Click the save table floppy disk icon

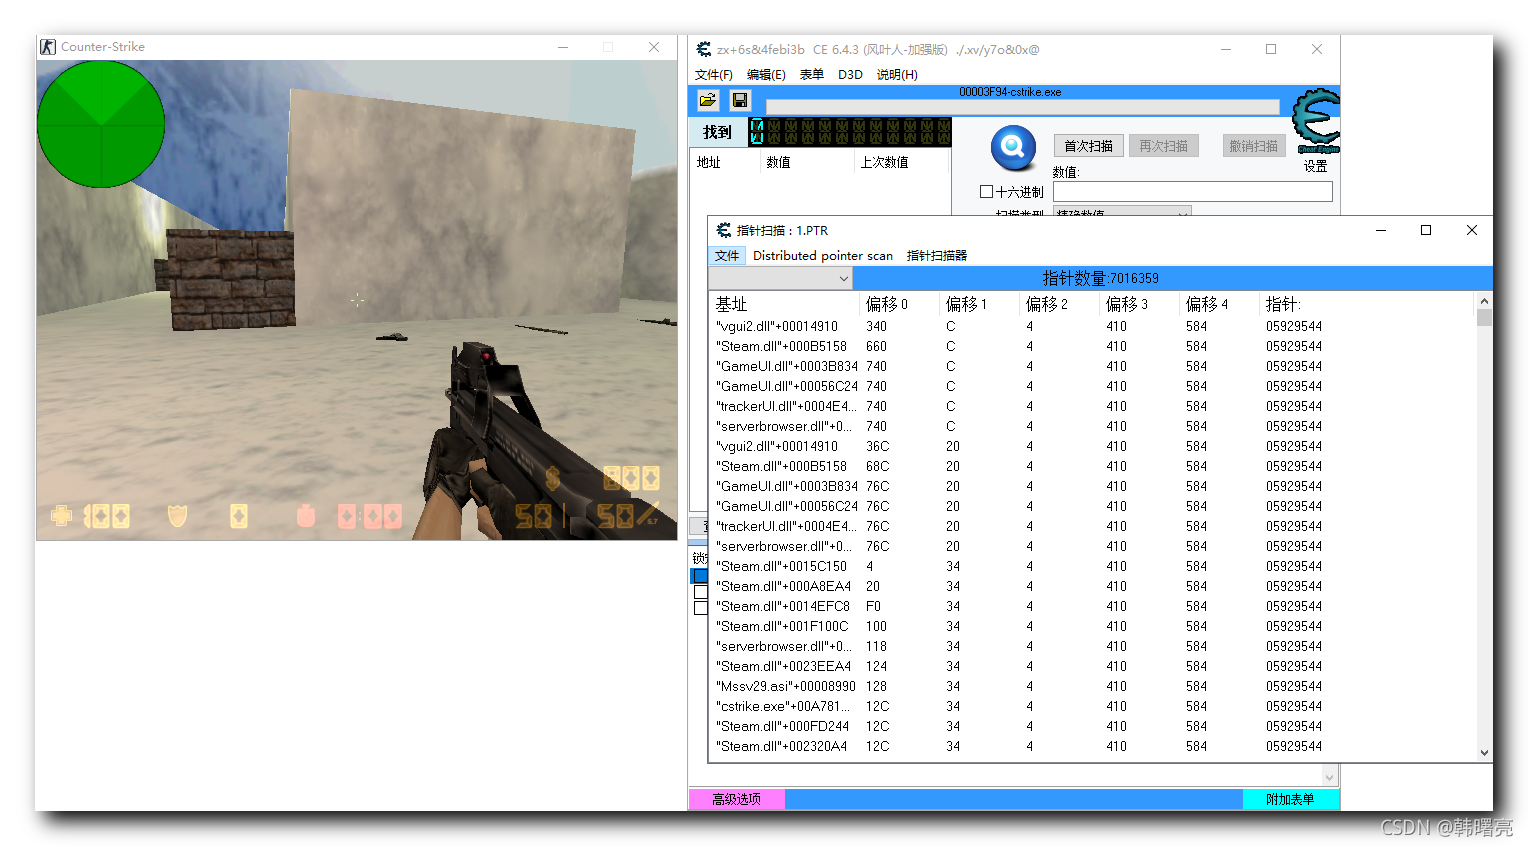(740, 100)
